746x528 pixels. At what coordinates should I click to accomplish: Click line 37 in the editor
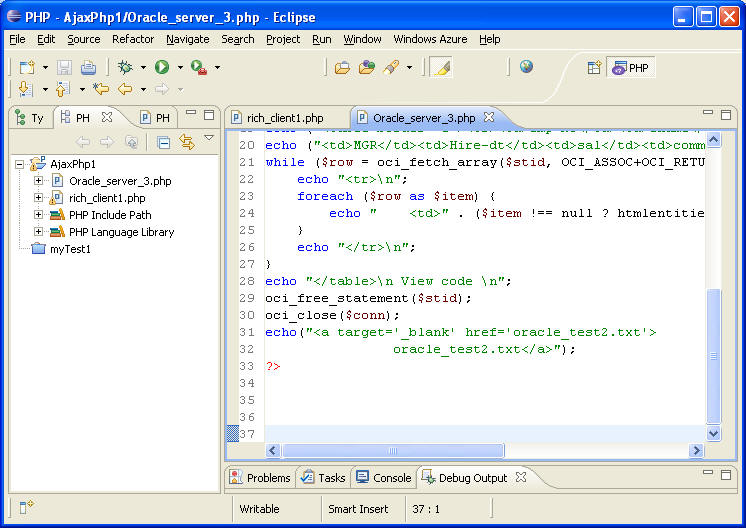484,434
